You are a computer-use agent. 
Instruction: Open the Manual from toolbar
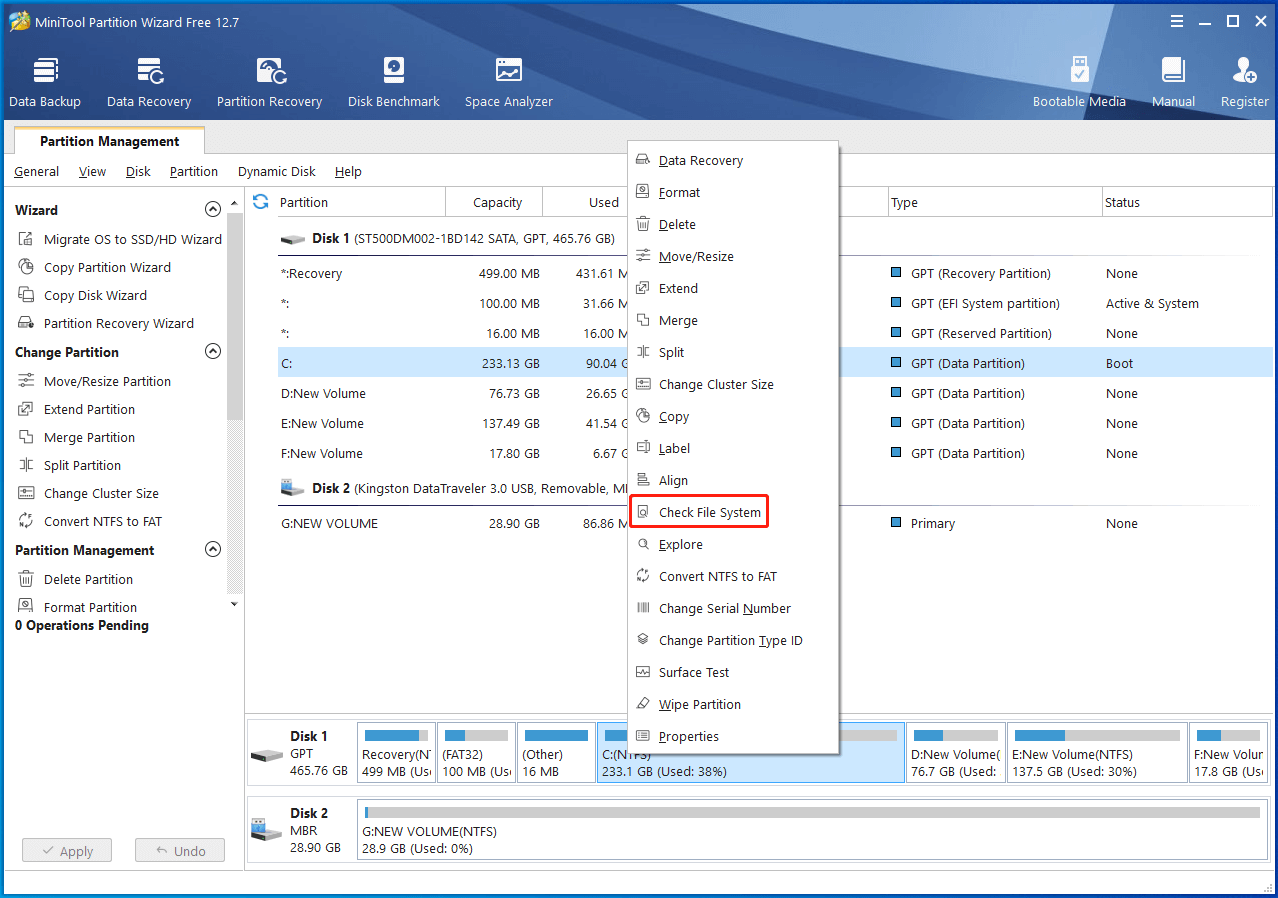tap(1173, 82)
